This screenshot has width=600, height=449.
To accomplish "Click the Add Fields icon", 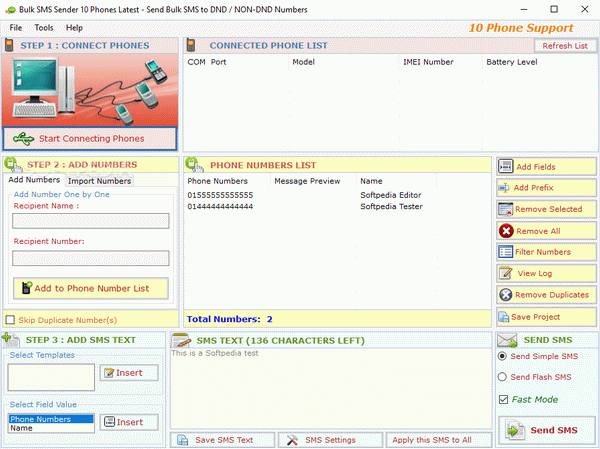I will [x=505, y=167].
